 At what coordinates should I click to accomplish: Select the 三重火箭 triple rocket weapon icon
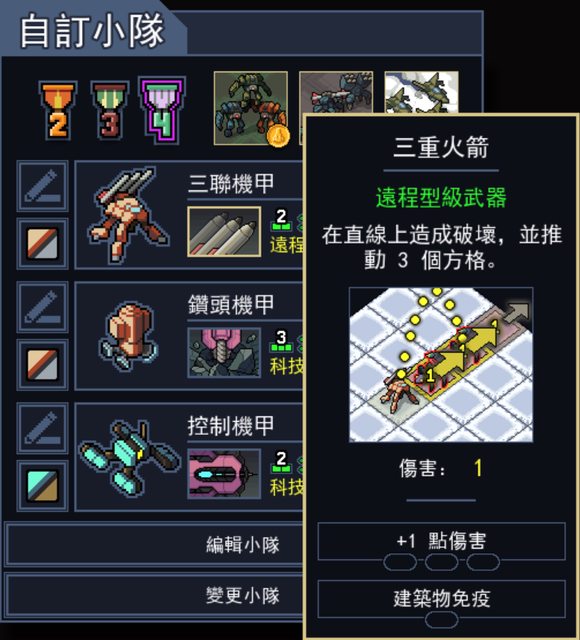point(224,231)
